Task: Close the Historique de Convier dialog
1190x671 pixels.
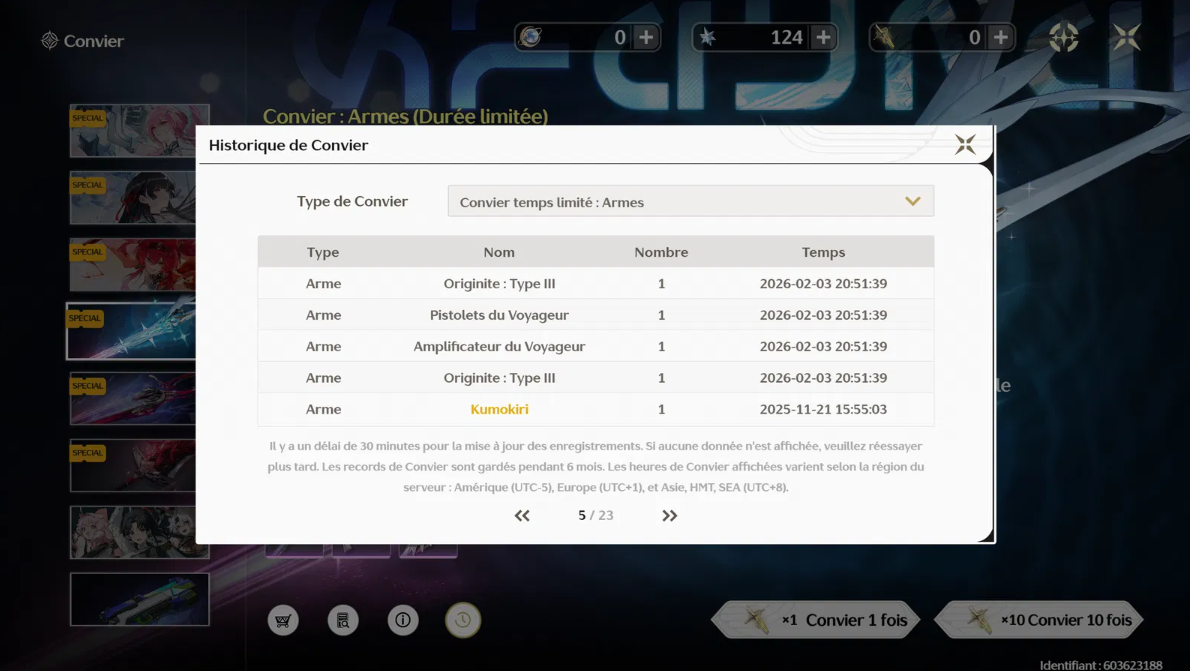Action: (x=965, y=144)
